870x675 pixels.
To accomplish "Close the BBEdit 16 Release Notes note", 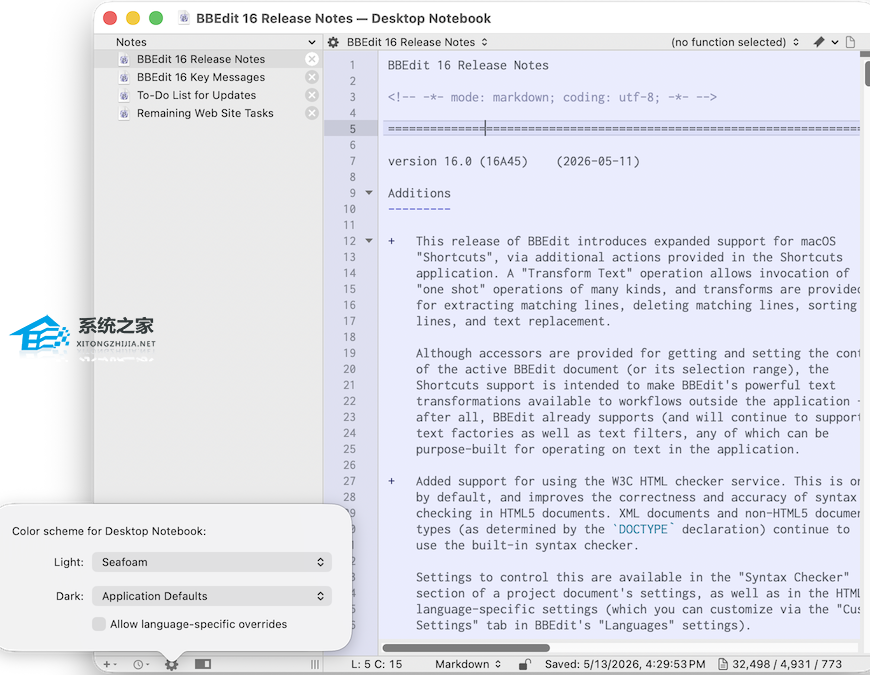I will tap(312, 59).
